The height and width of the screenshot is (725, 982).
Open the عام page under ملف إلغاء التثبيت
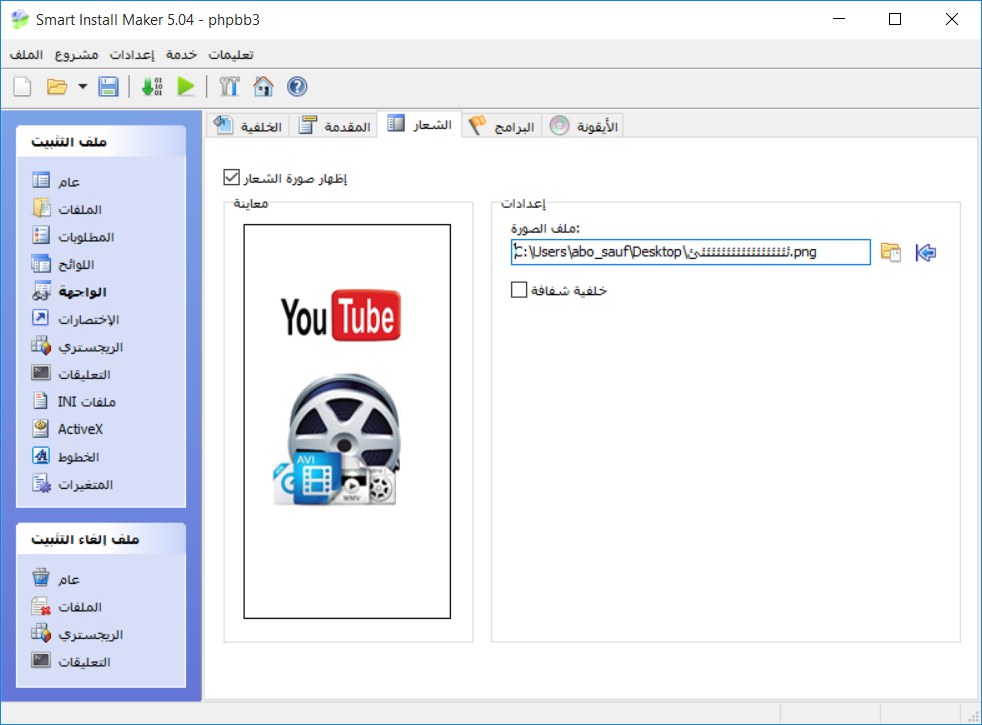pyautogui.click(x=56, y=579)
